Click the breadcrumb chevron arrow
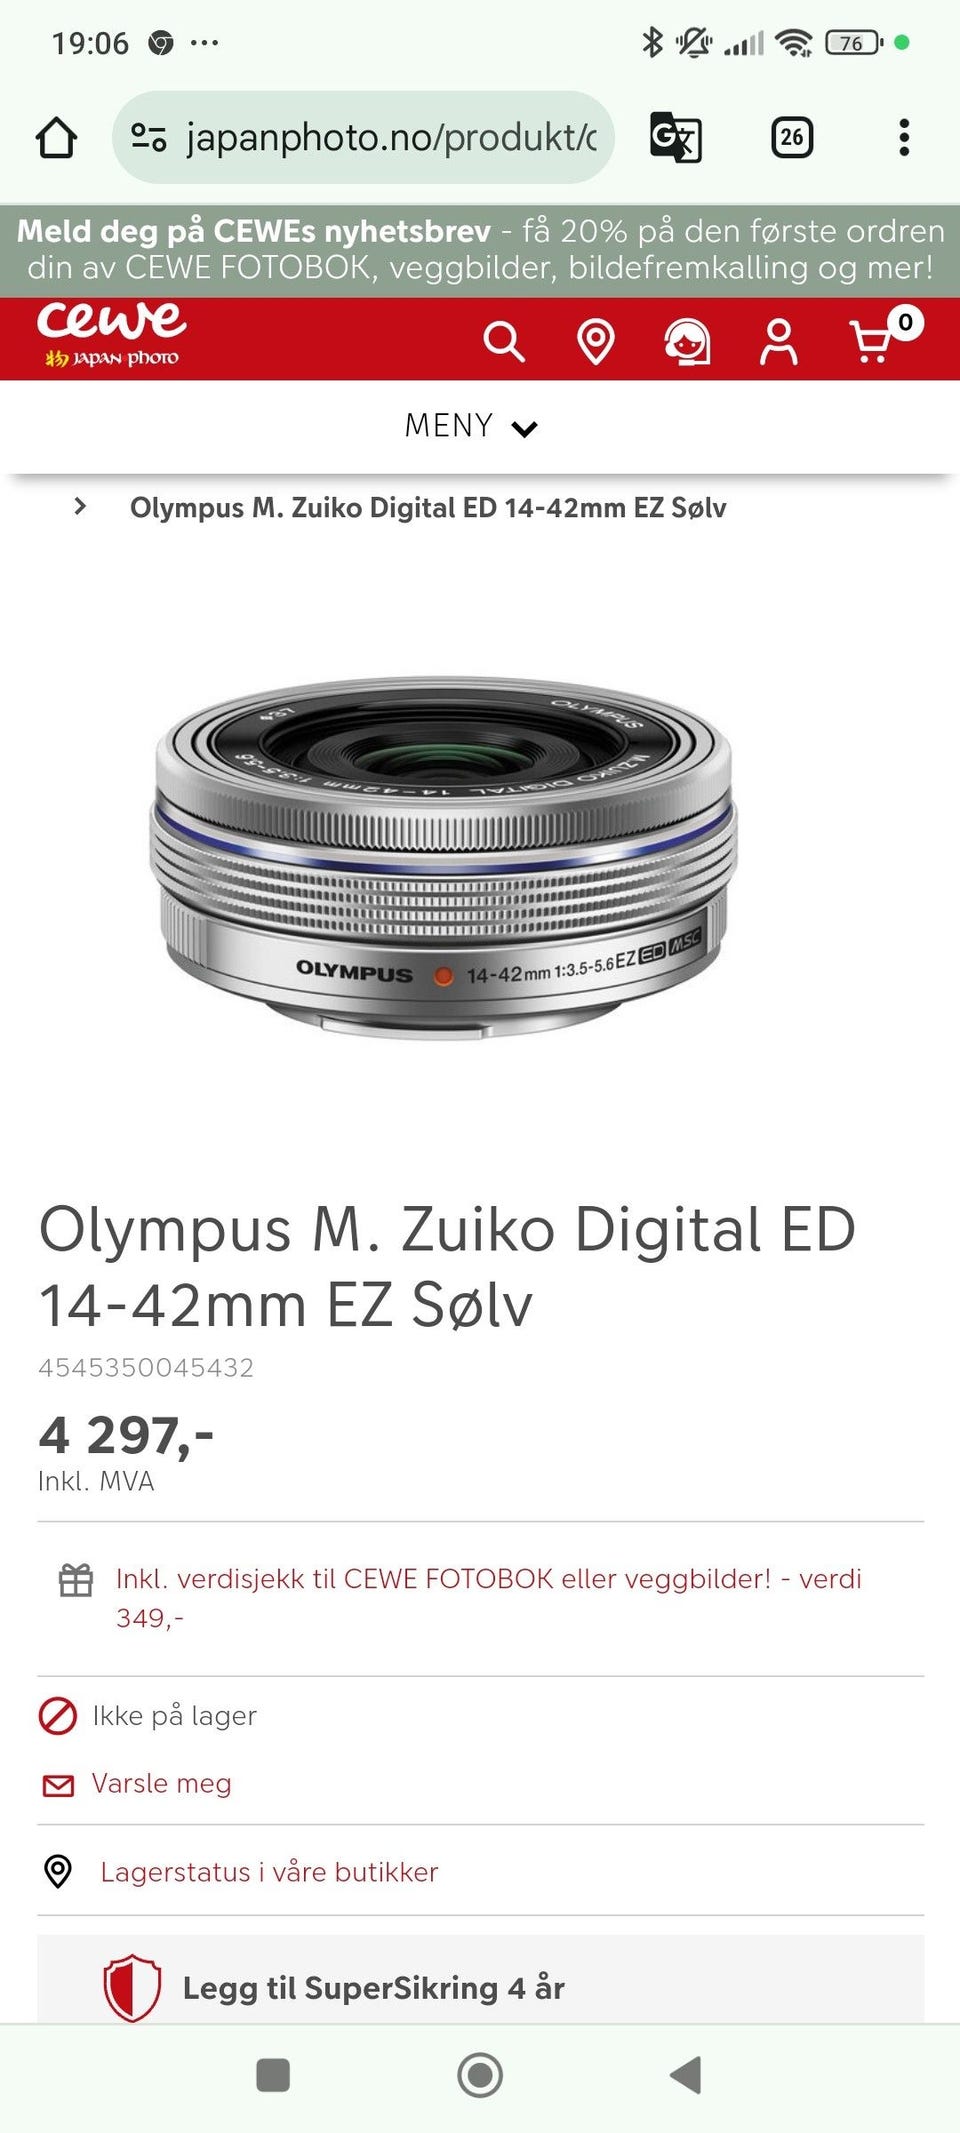This screenshot has width=960, height=2133. pyautogui.click(x=80, y=507)
